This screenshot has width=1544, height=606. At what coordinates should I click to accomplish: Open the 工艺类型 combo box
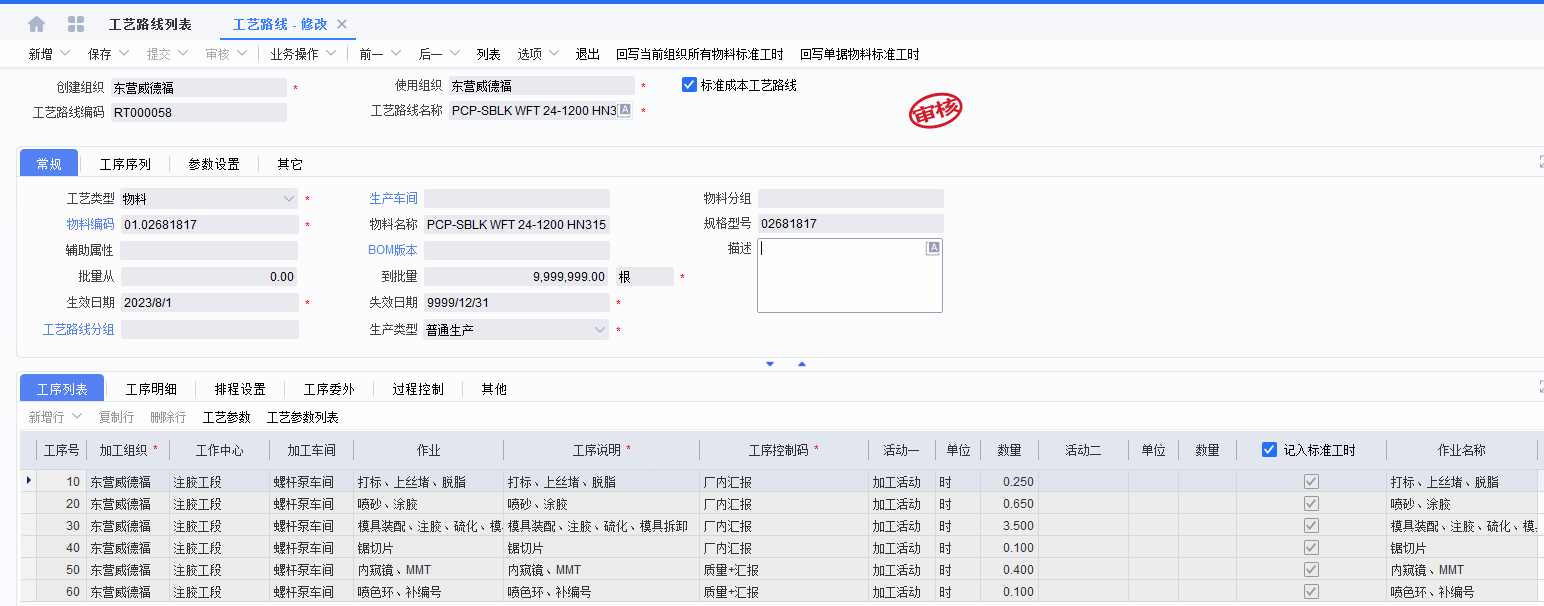pos(210,199)
